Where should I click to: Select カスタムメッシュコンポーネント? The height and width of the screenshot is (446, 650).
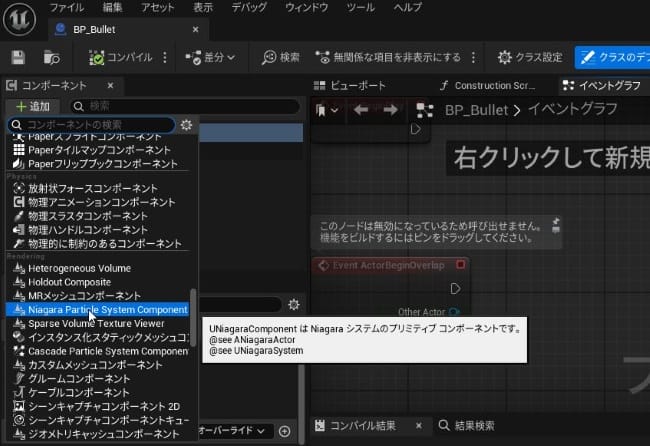[98, 365]
